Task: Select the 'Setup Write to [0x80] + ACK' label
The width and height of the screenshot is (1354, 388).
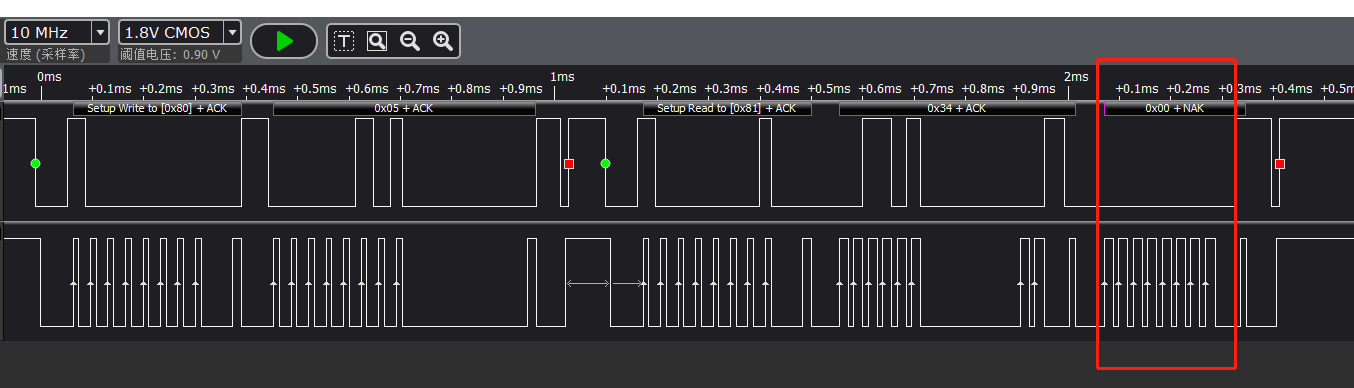Action: pos(157,108)
